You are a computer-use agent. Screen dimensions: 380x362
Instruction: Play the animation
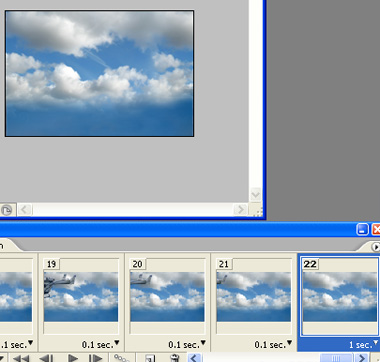[x=73, y=358]
